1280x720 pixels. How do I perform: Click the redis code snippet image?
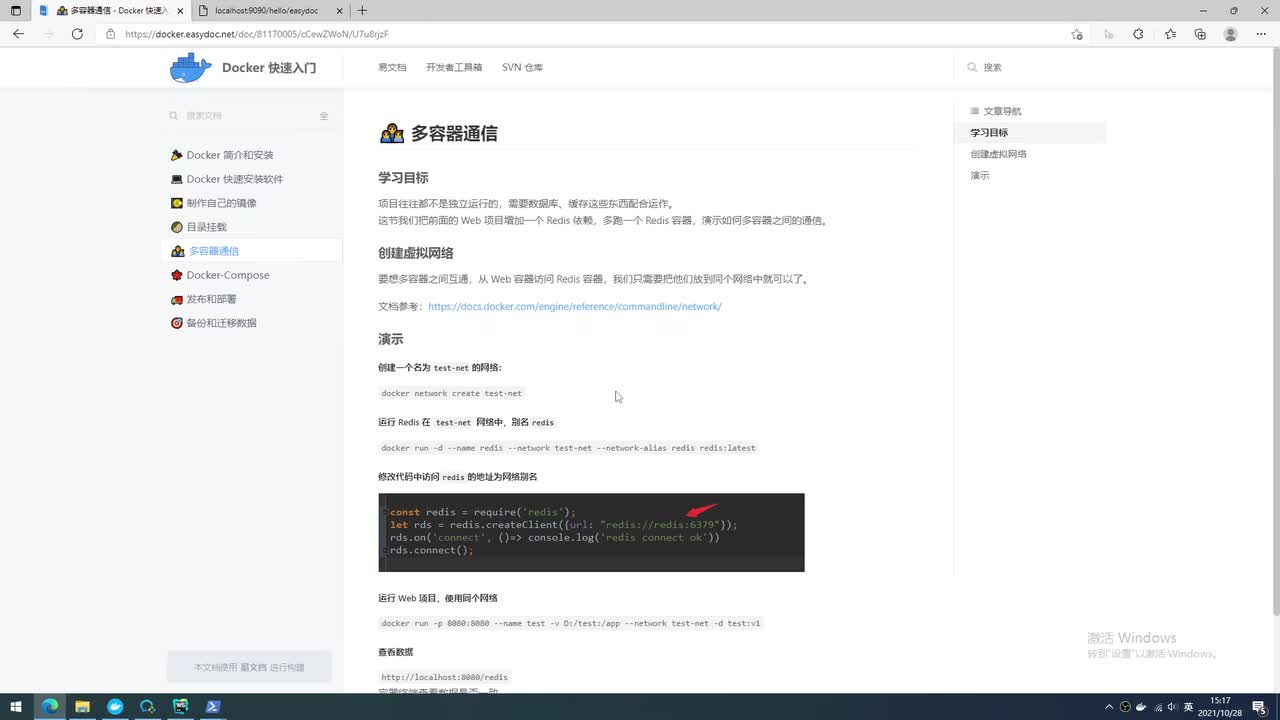click(x=591, y=532)
